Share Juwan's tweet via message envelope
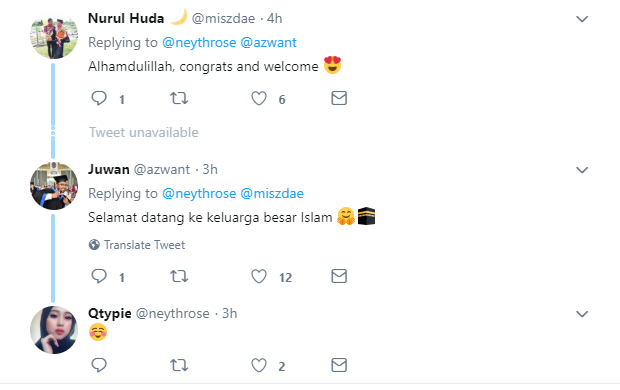 (339, 276)
